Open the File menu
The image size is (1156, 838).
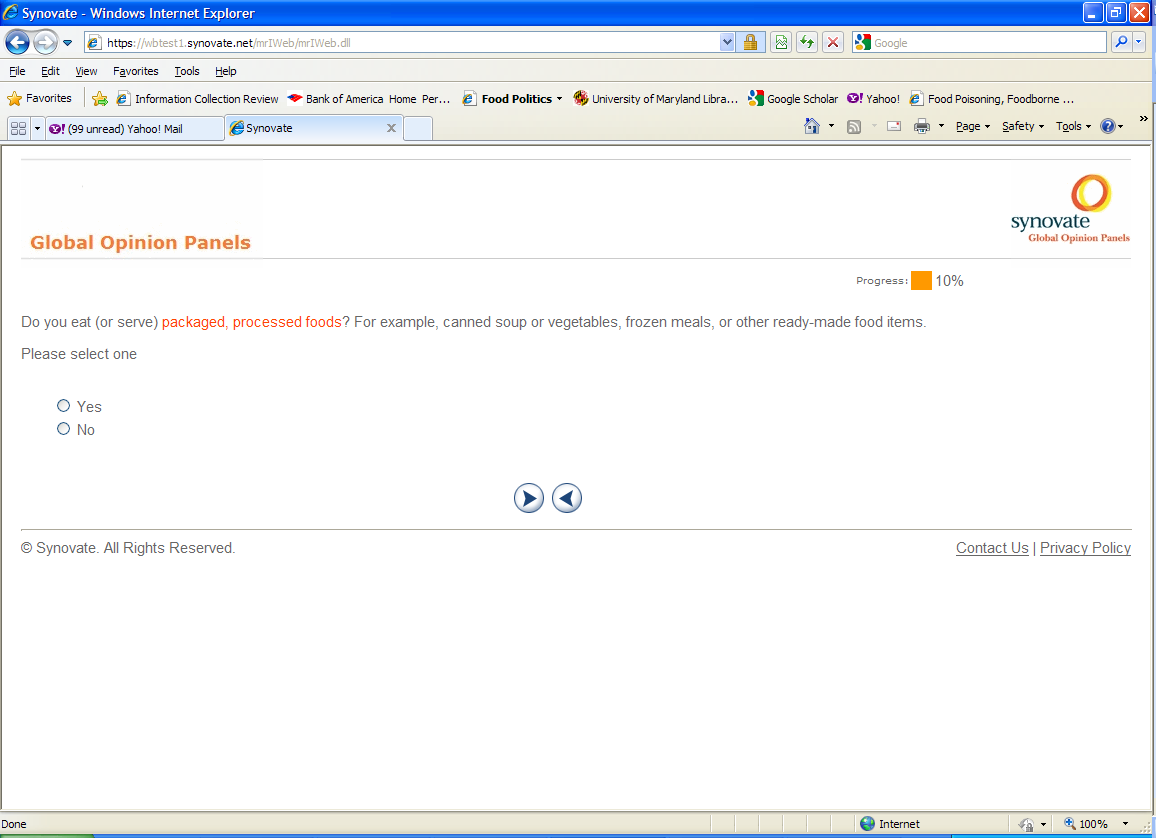pos(17,71)
